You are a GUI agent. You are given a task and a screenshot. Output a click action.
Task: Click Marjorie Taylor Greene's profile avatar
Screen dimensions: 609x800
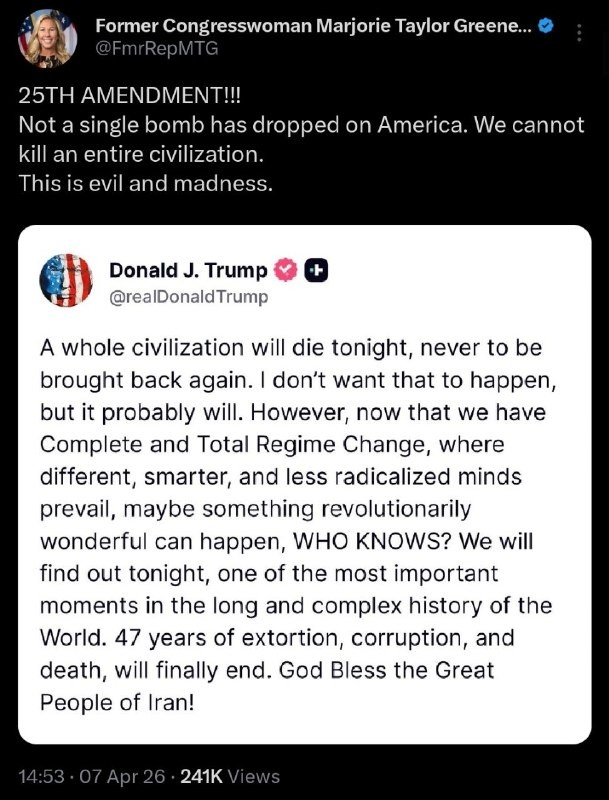tap(47, 37)
